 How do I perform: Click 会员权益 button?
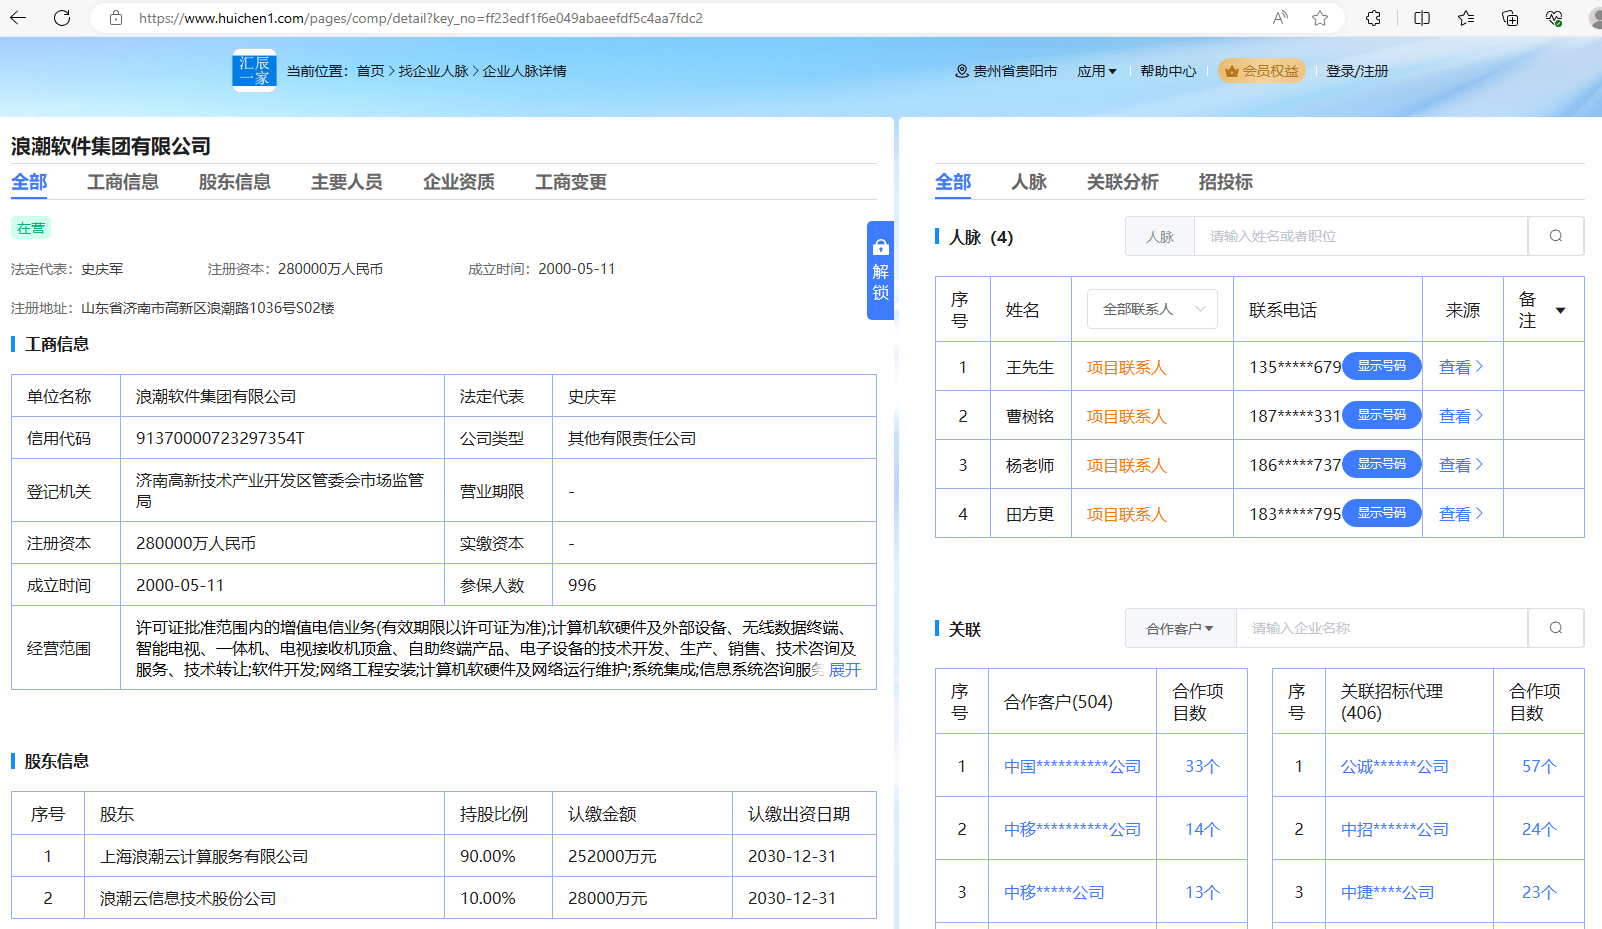1261,71
